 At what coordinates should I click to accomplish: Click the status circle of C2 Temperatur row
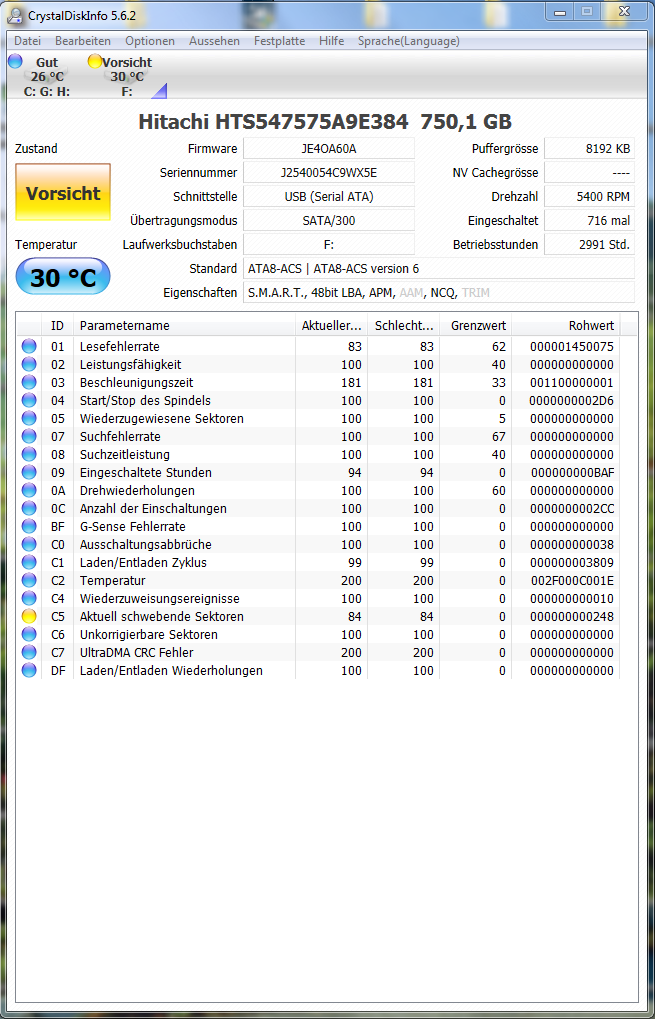(29, 580)
